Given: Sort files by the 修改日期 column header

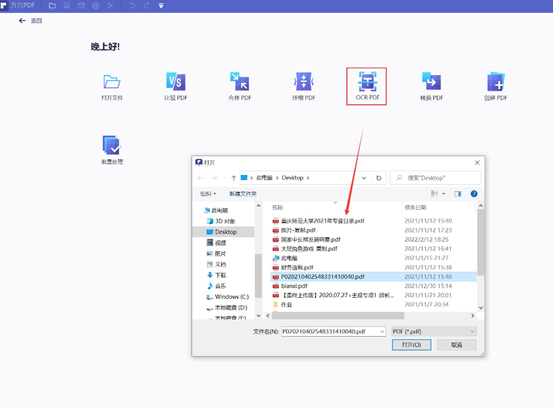Looking at the screenshot, I should (415, 207).
